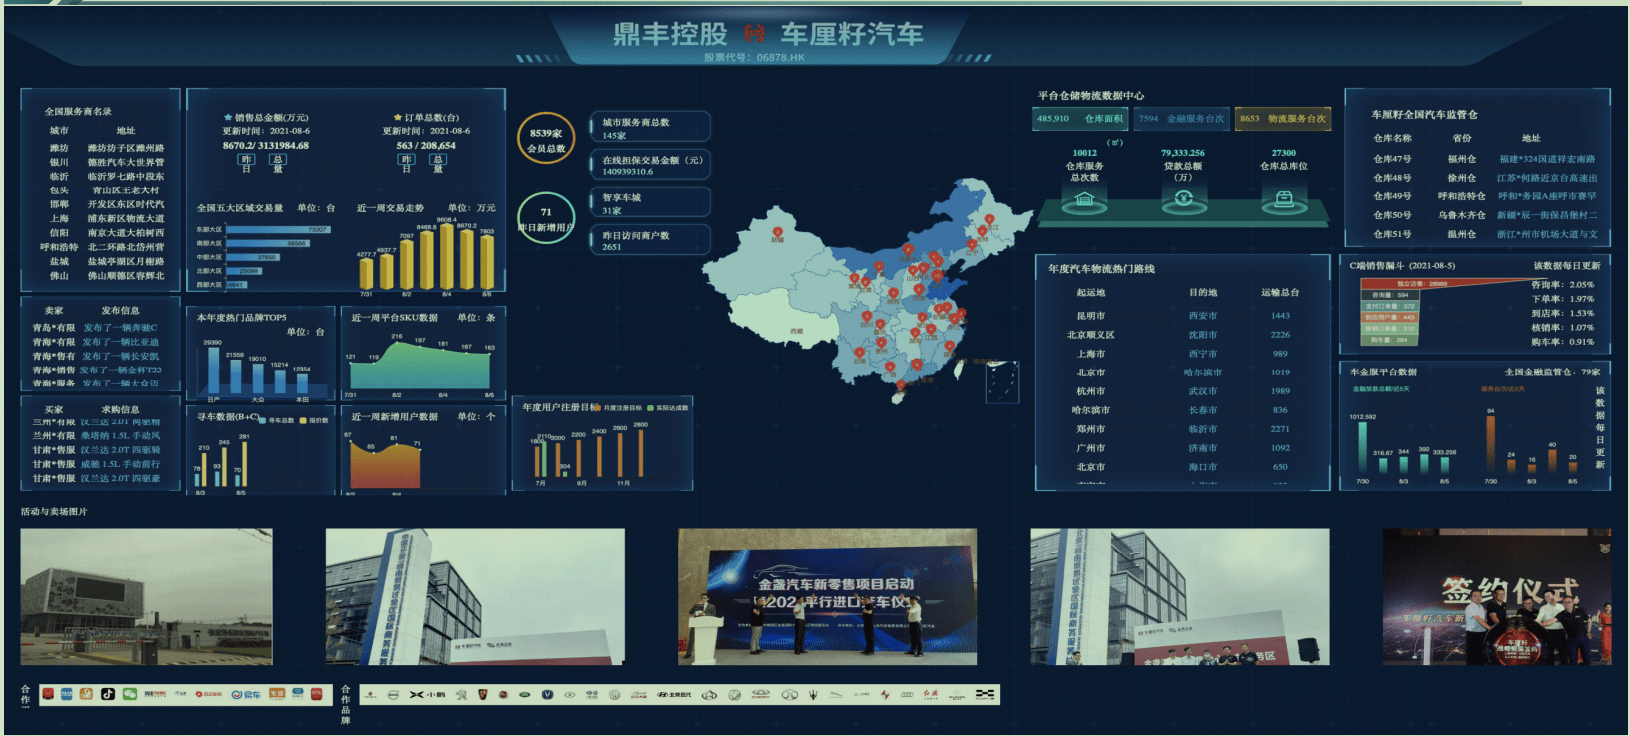Click the 小鹏 XPeng brand logo

pyautogui.click(x=427, y=694)
